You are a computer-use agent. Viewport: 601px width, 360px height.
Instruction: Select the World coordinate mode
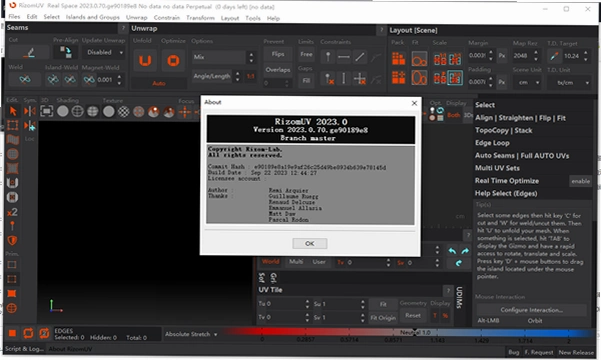(270, 261)
